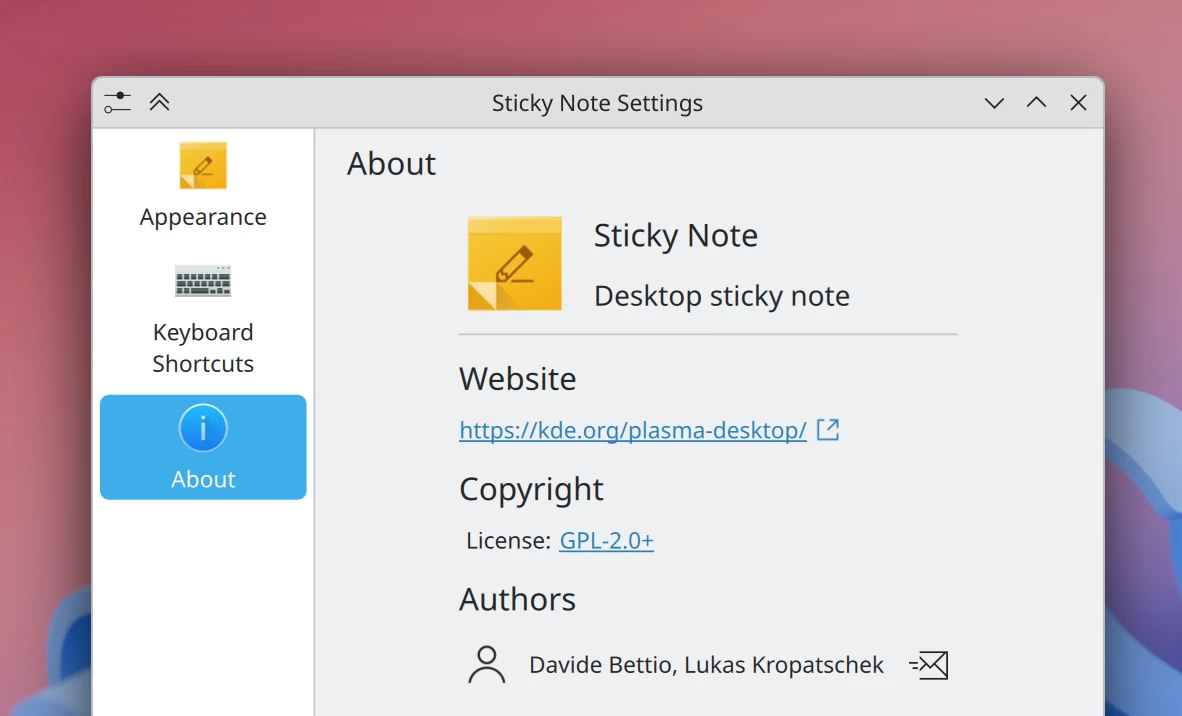
Task: Open the kde.org/plasma-desktop website link
Action: [632, 429]
